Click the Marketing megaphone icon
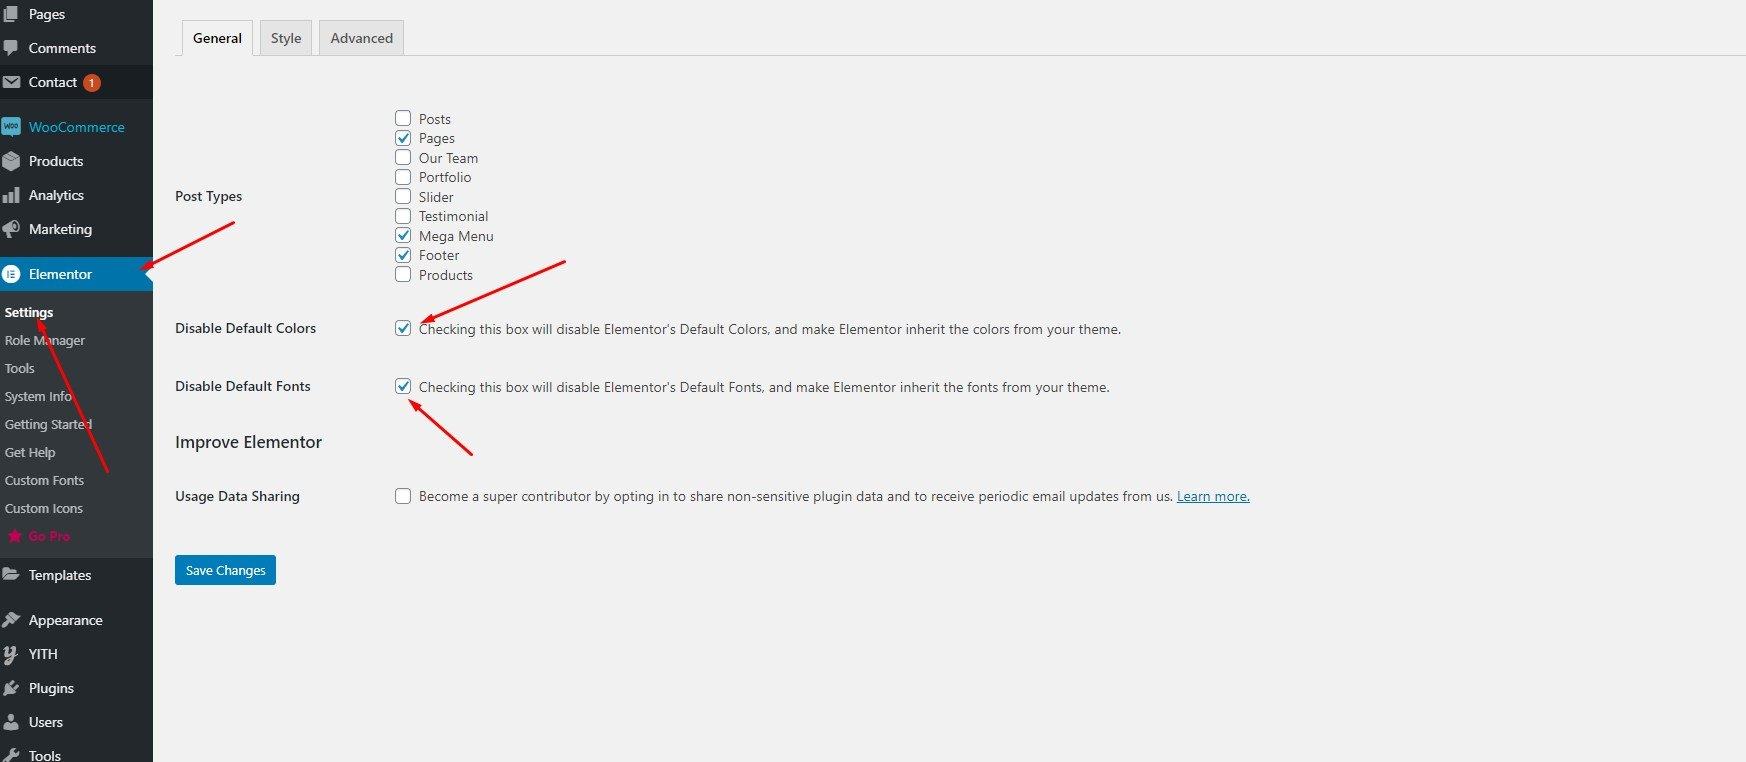The image size is (1746, 762). tap(11, 229)
